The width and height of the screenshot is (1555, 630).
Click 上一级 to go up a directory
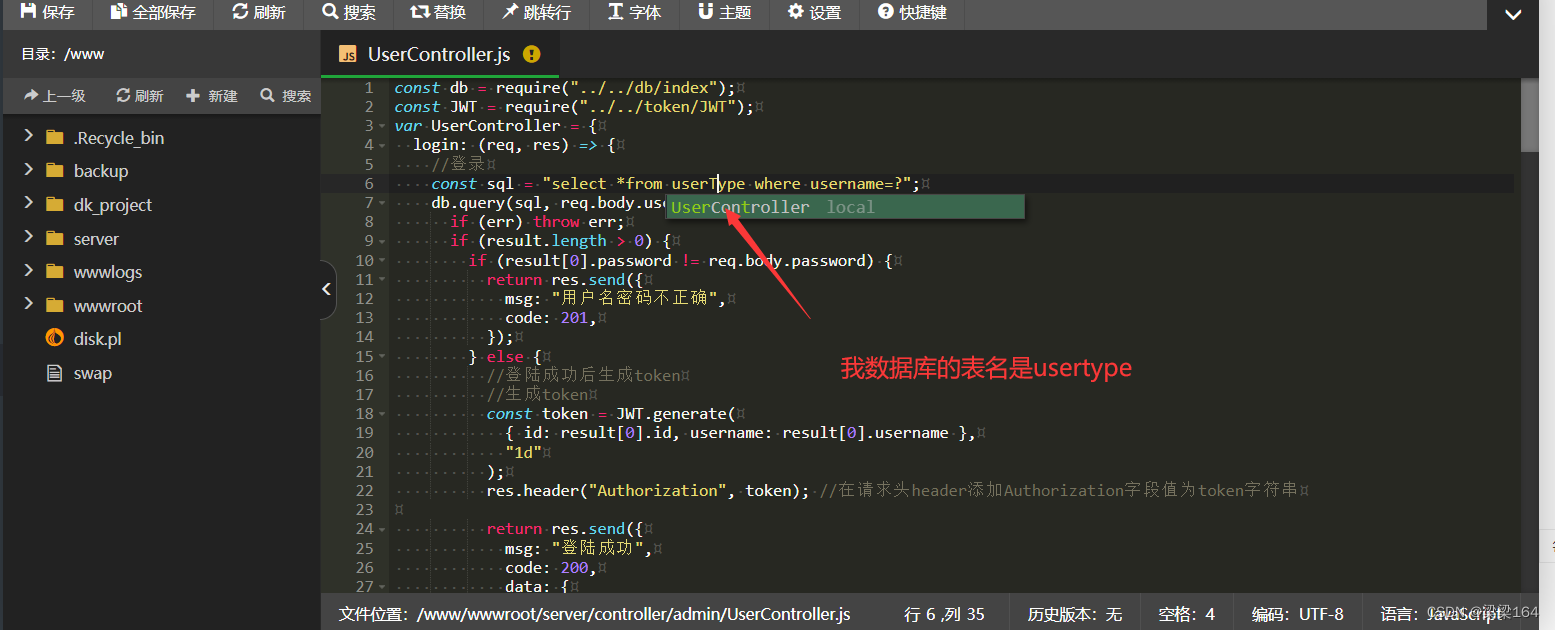54,95
